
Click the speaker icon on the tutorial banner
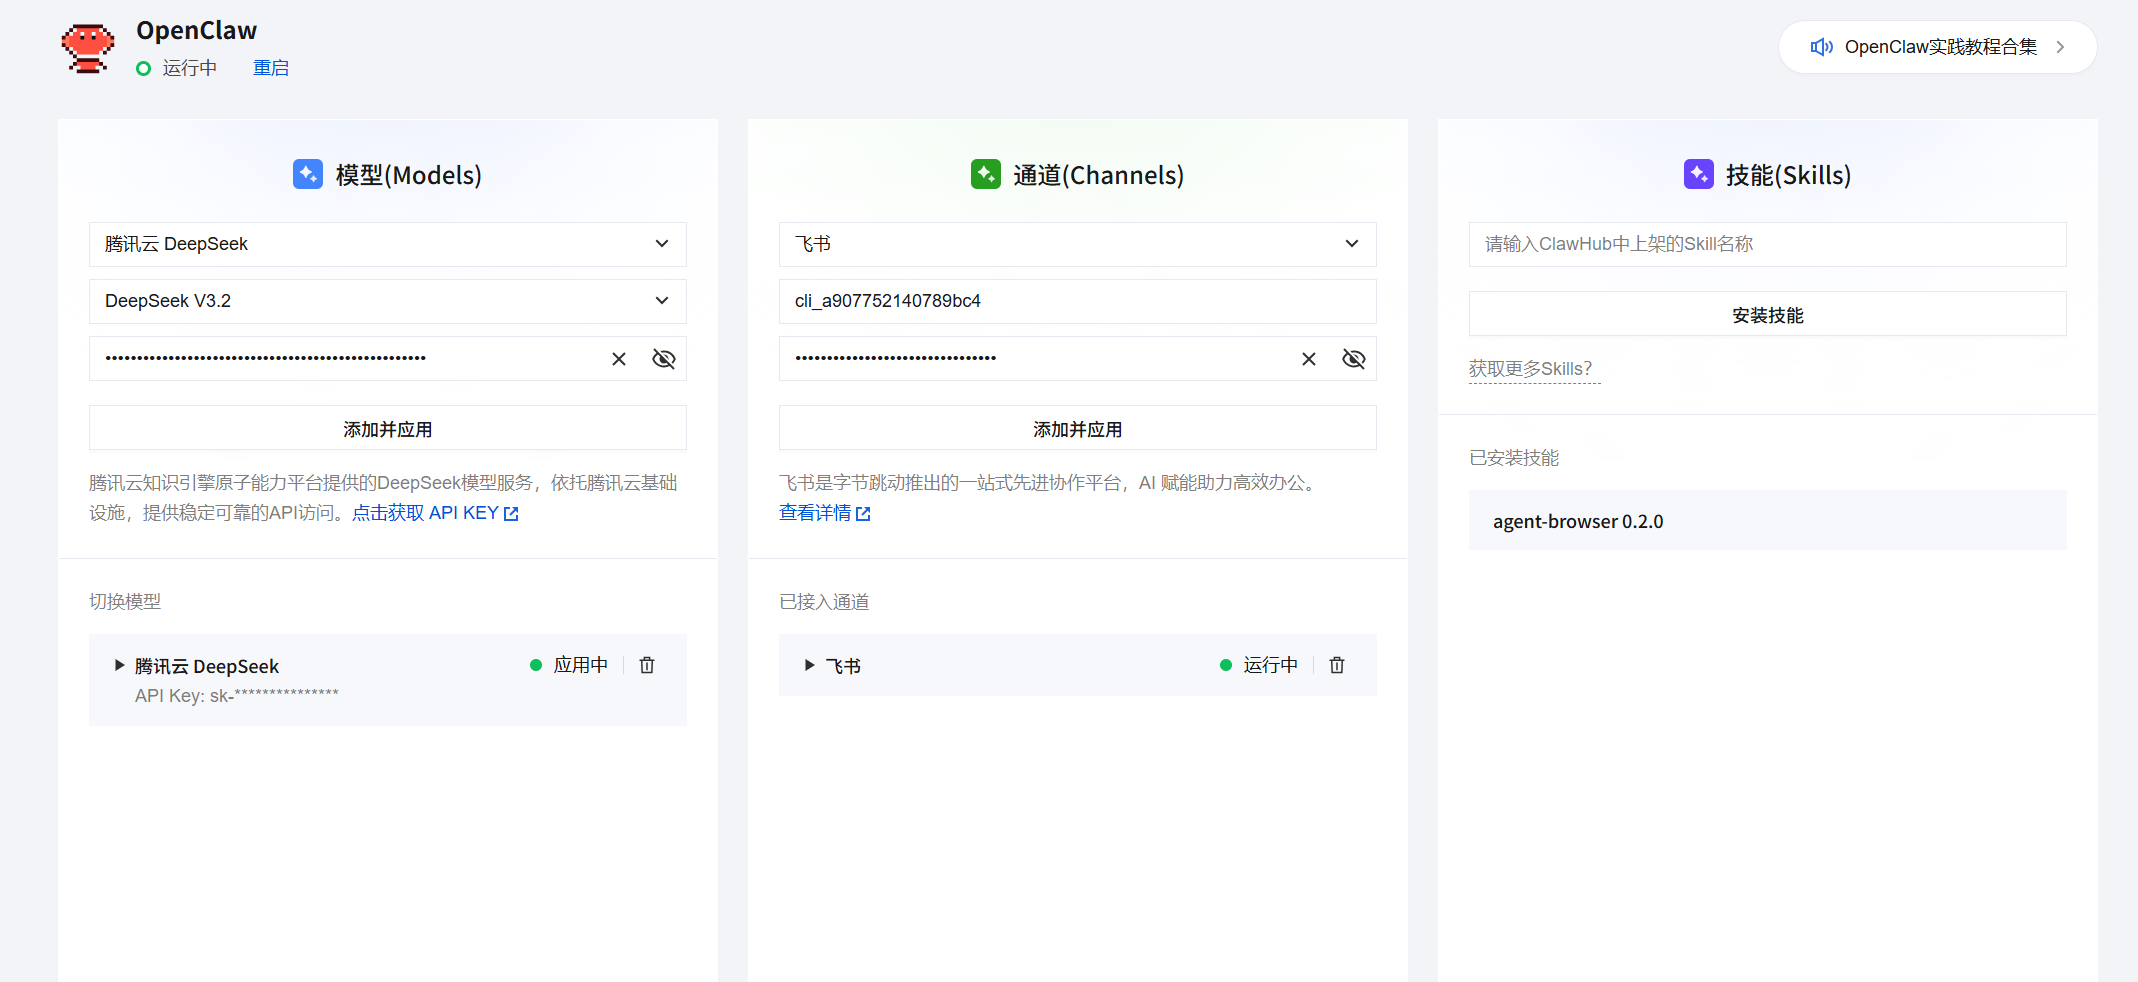1821,46
